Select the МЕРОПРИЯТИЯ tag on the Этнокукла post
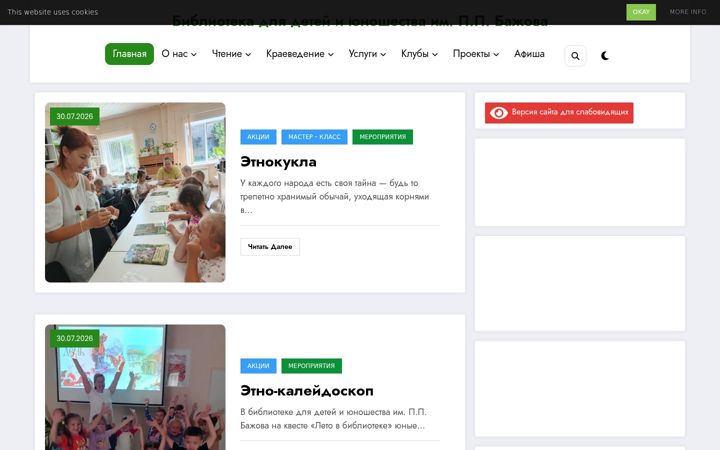This screenshot has width=720, height=450. (382, 137)
